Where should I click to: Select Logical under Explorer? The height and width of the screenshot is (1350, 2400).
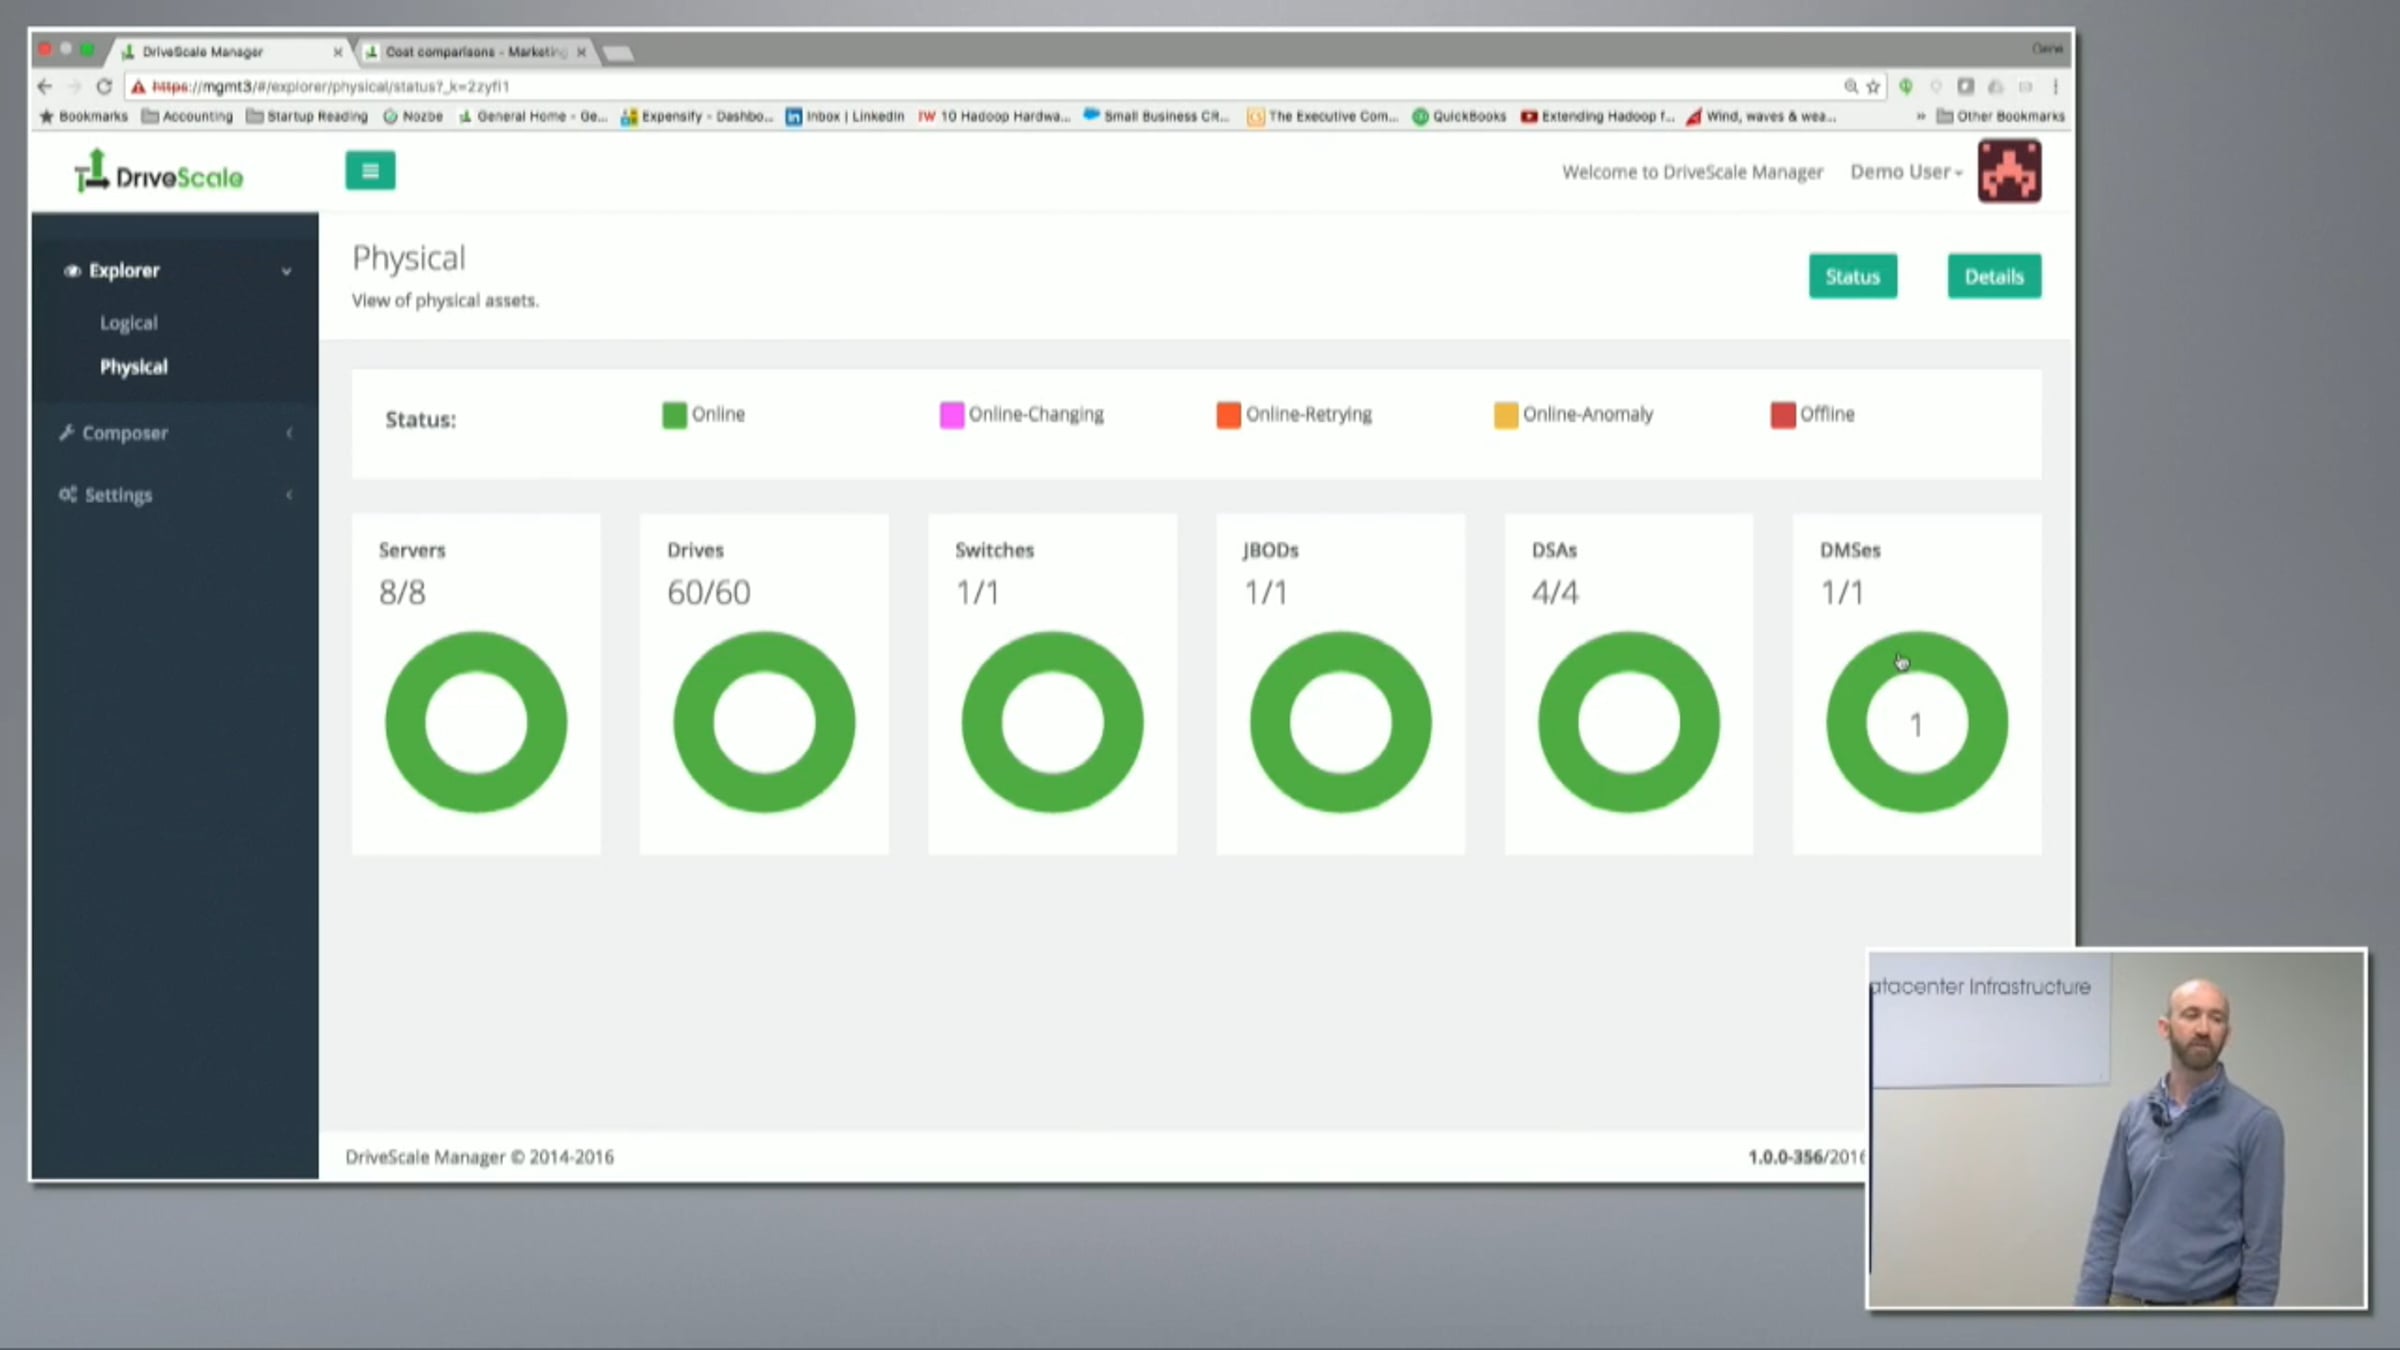pos(129,323)
